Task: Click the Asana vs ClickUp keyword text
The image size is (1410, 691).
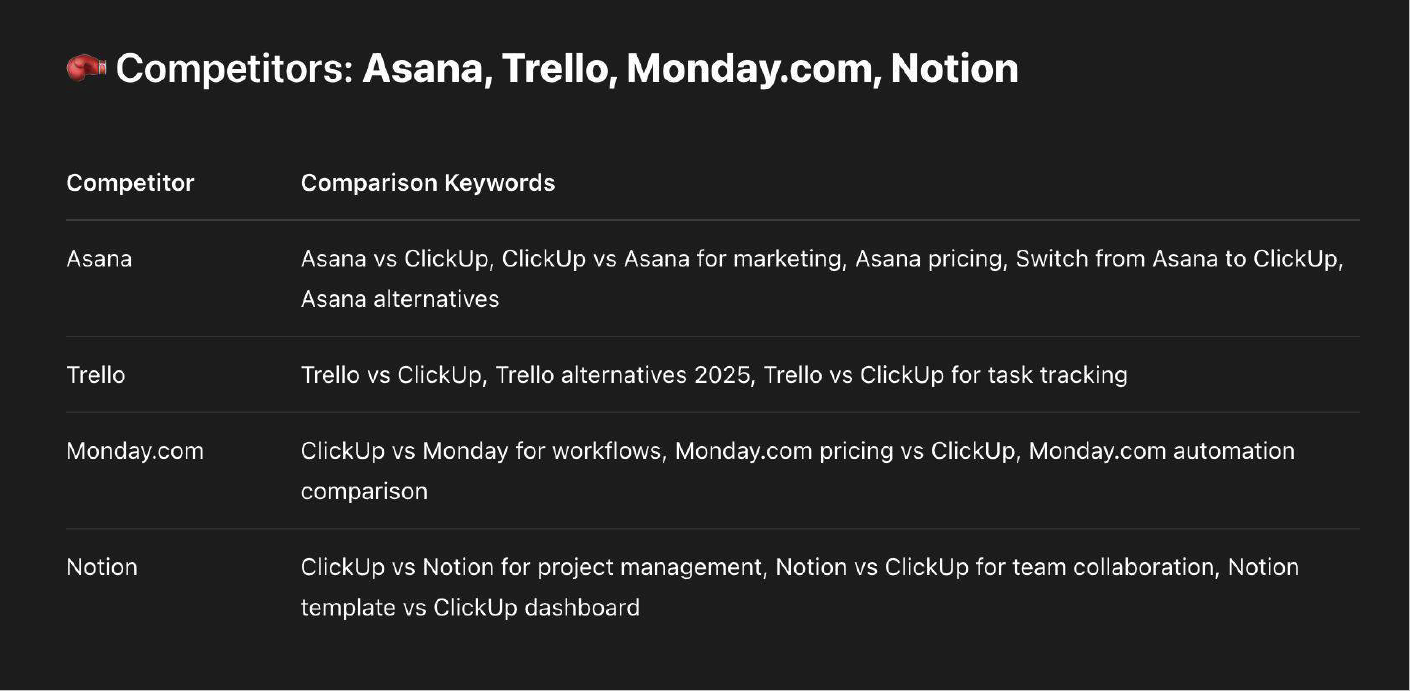Action: [394, 258]
